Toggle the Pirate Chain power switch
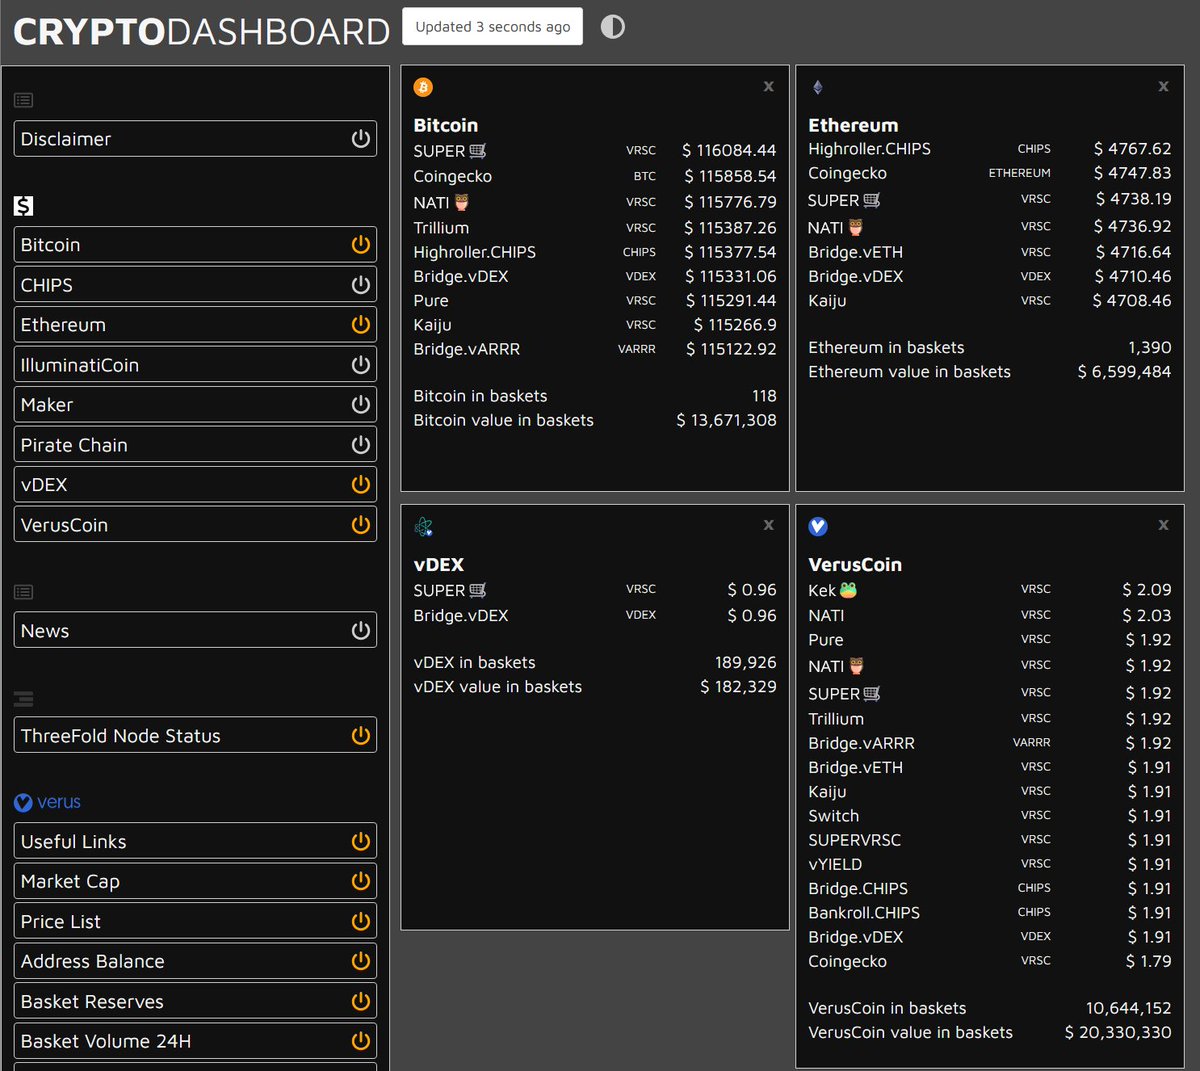The width and height of the screenshot is (1200, 1071). [361, 445]
